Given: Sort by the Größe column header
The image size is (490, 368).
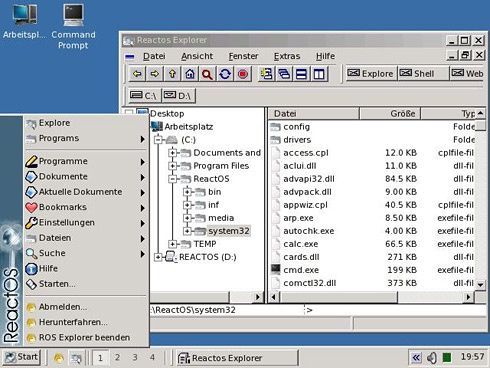Looking at the screenshot, I should [x=390, y=114].
